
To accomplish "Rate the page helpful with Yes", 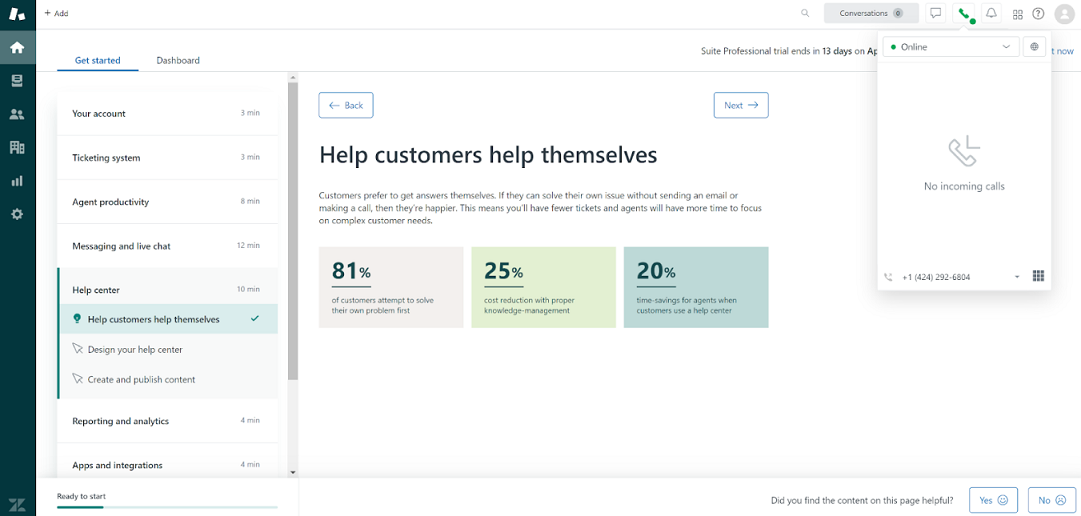I will pyautogui.click(x=993, y=500).
